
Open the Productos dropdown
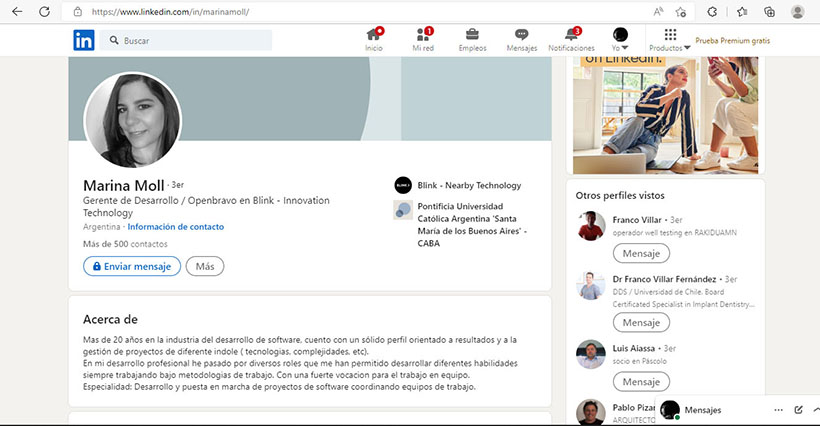pos(670,40)
